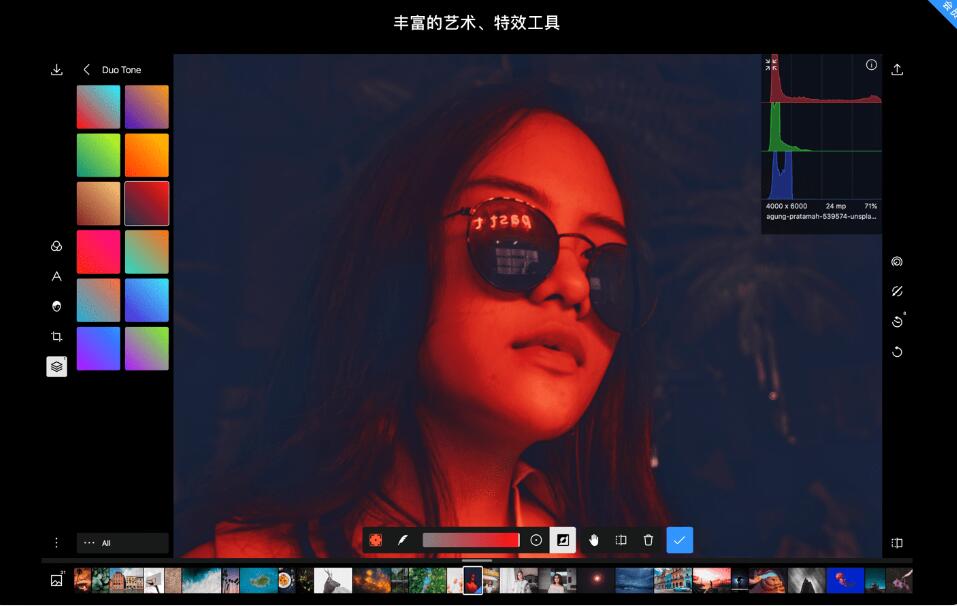The width and height of the screenshot is (957, 606).
Task: Apply the cyan-to-indigo swatch in fifth row
Action: click(146, 300)
